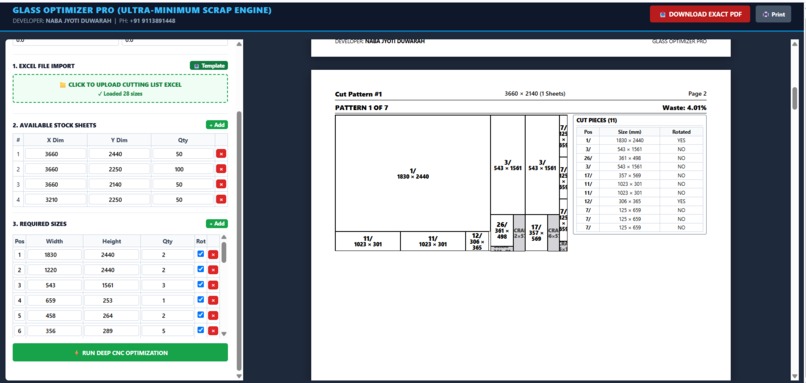Click cut pieces row 26/ 361 × 498

pos(639,158)
